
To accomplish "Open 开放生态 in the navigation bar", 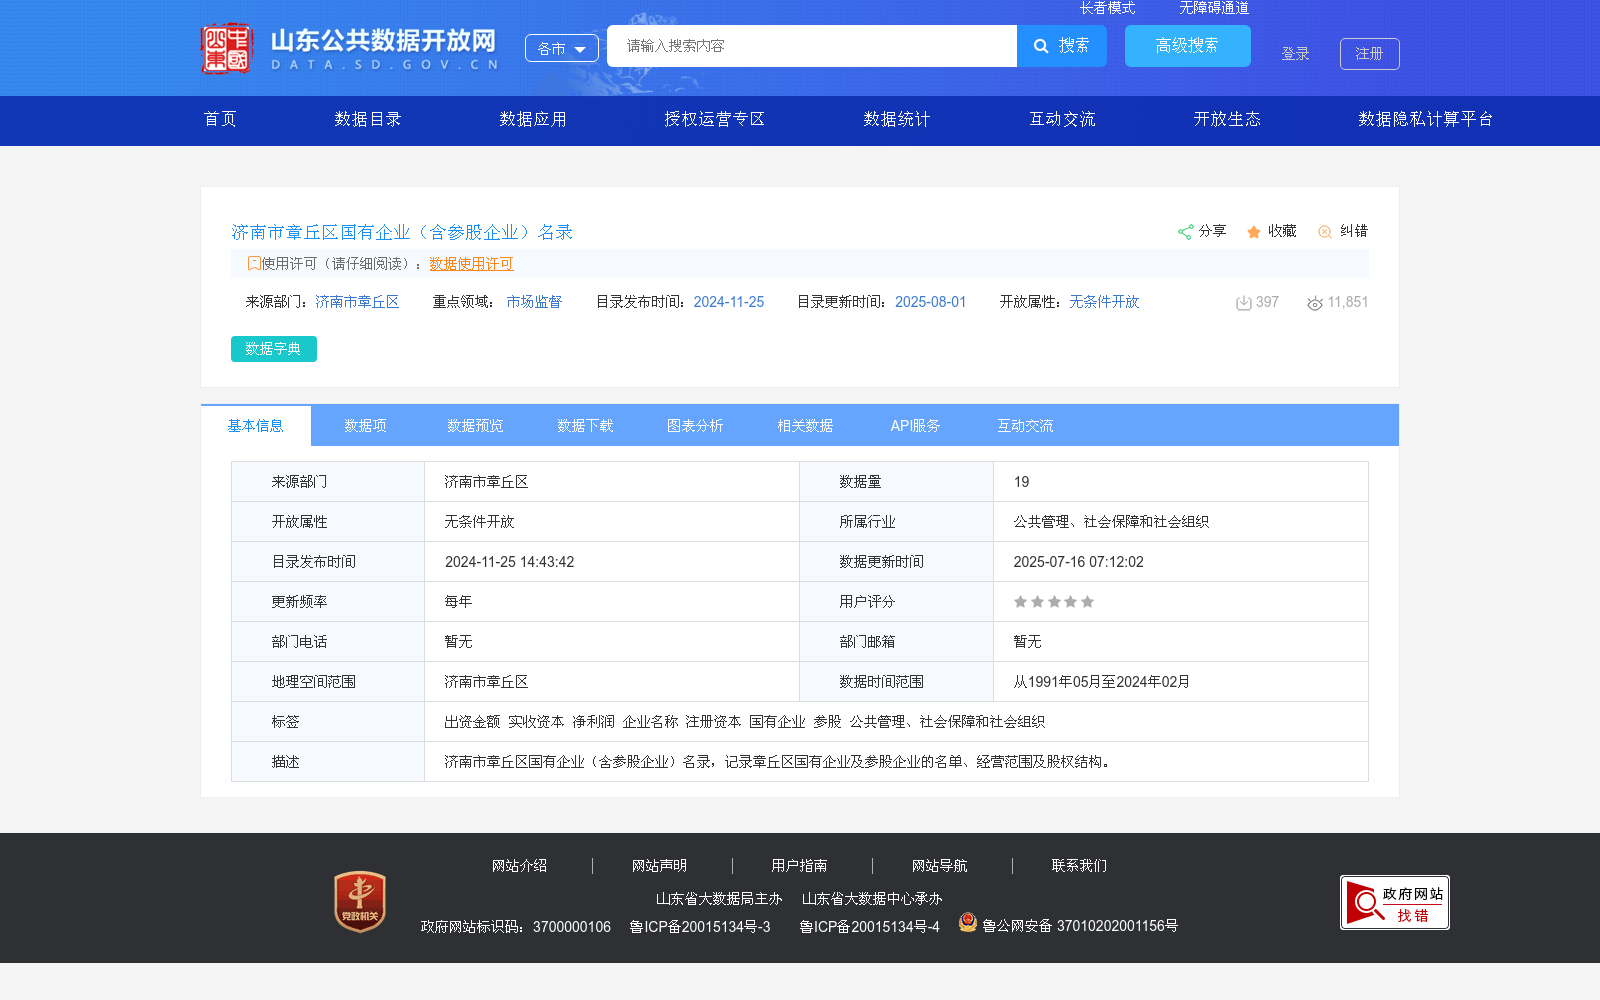I will (1227, 119).
